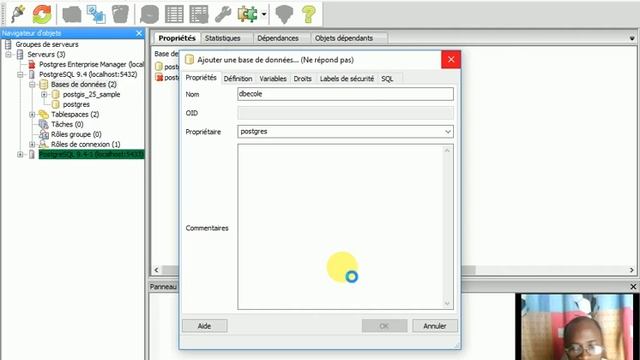This screenshot has width=640, height=360.
Task: Open the SQL query tool icon
Action: (x=149, y=14)
